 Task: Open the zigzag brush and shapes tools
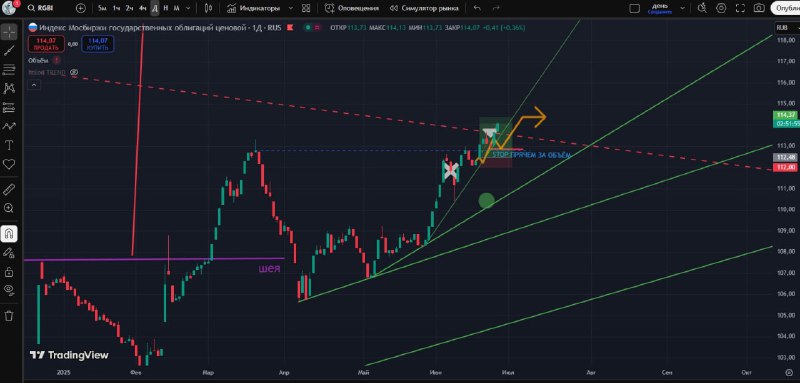(9, 126)
